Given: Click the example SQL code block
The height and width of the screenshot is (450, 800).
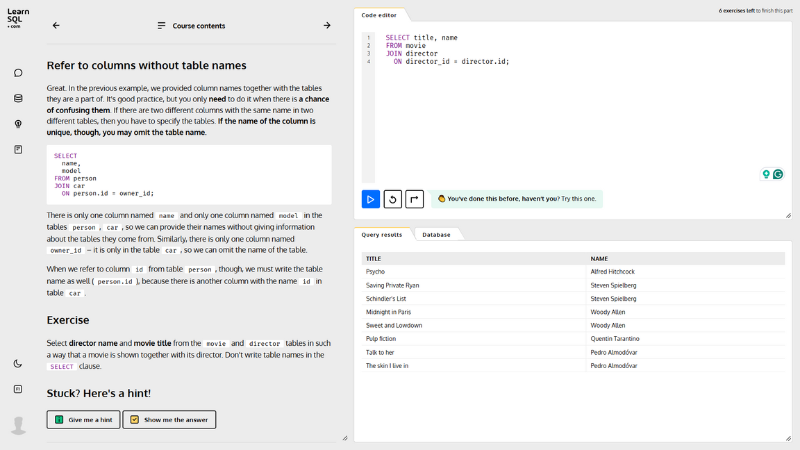Looking at the screenshot, I should point(189,174).
